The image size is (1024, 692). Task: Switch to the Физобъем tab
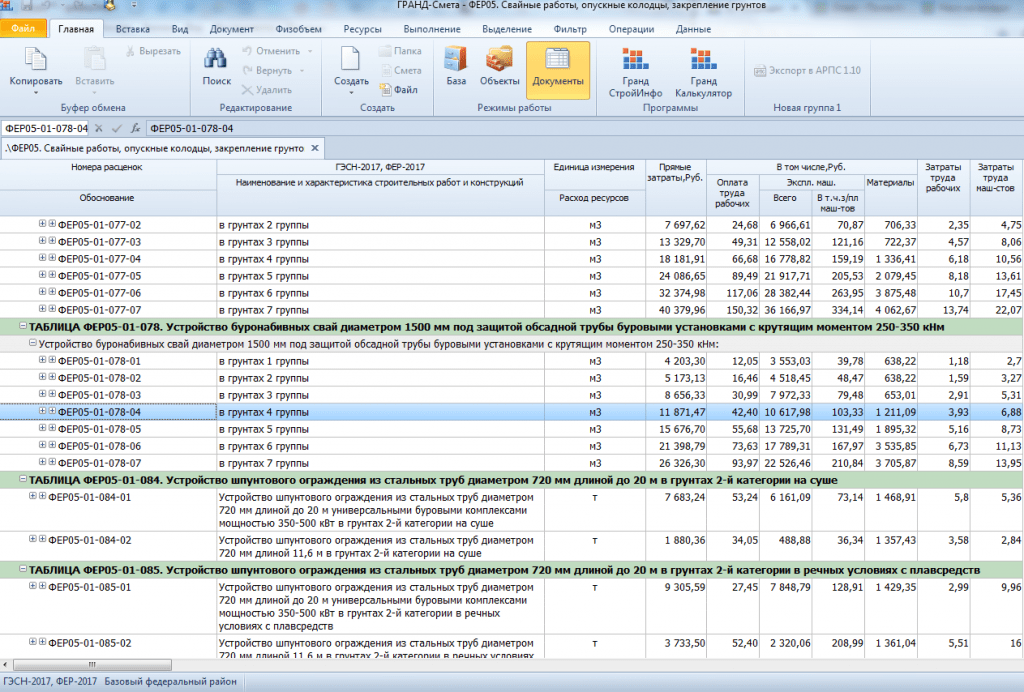pos(298,29)
